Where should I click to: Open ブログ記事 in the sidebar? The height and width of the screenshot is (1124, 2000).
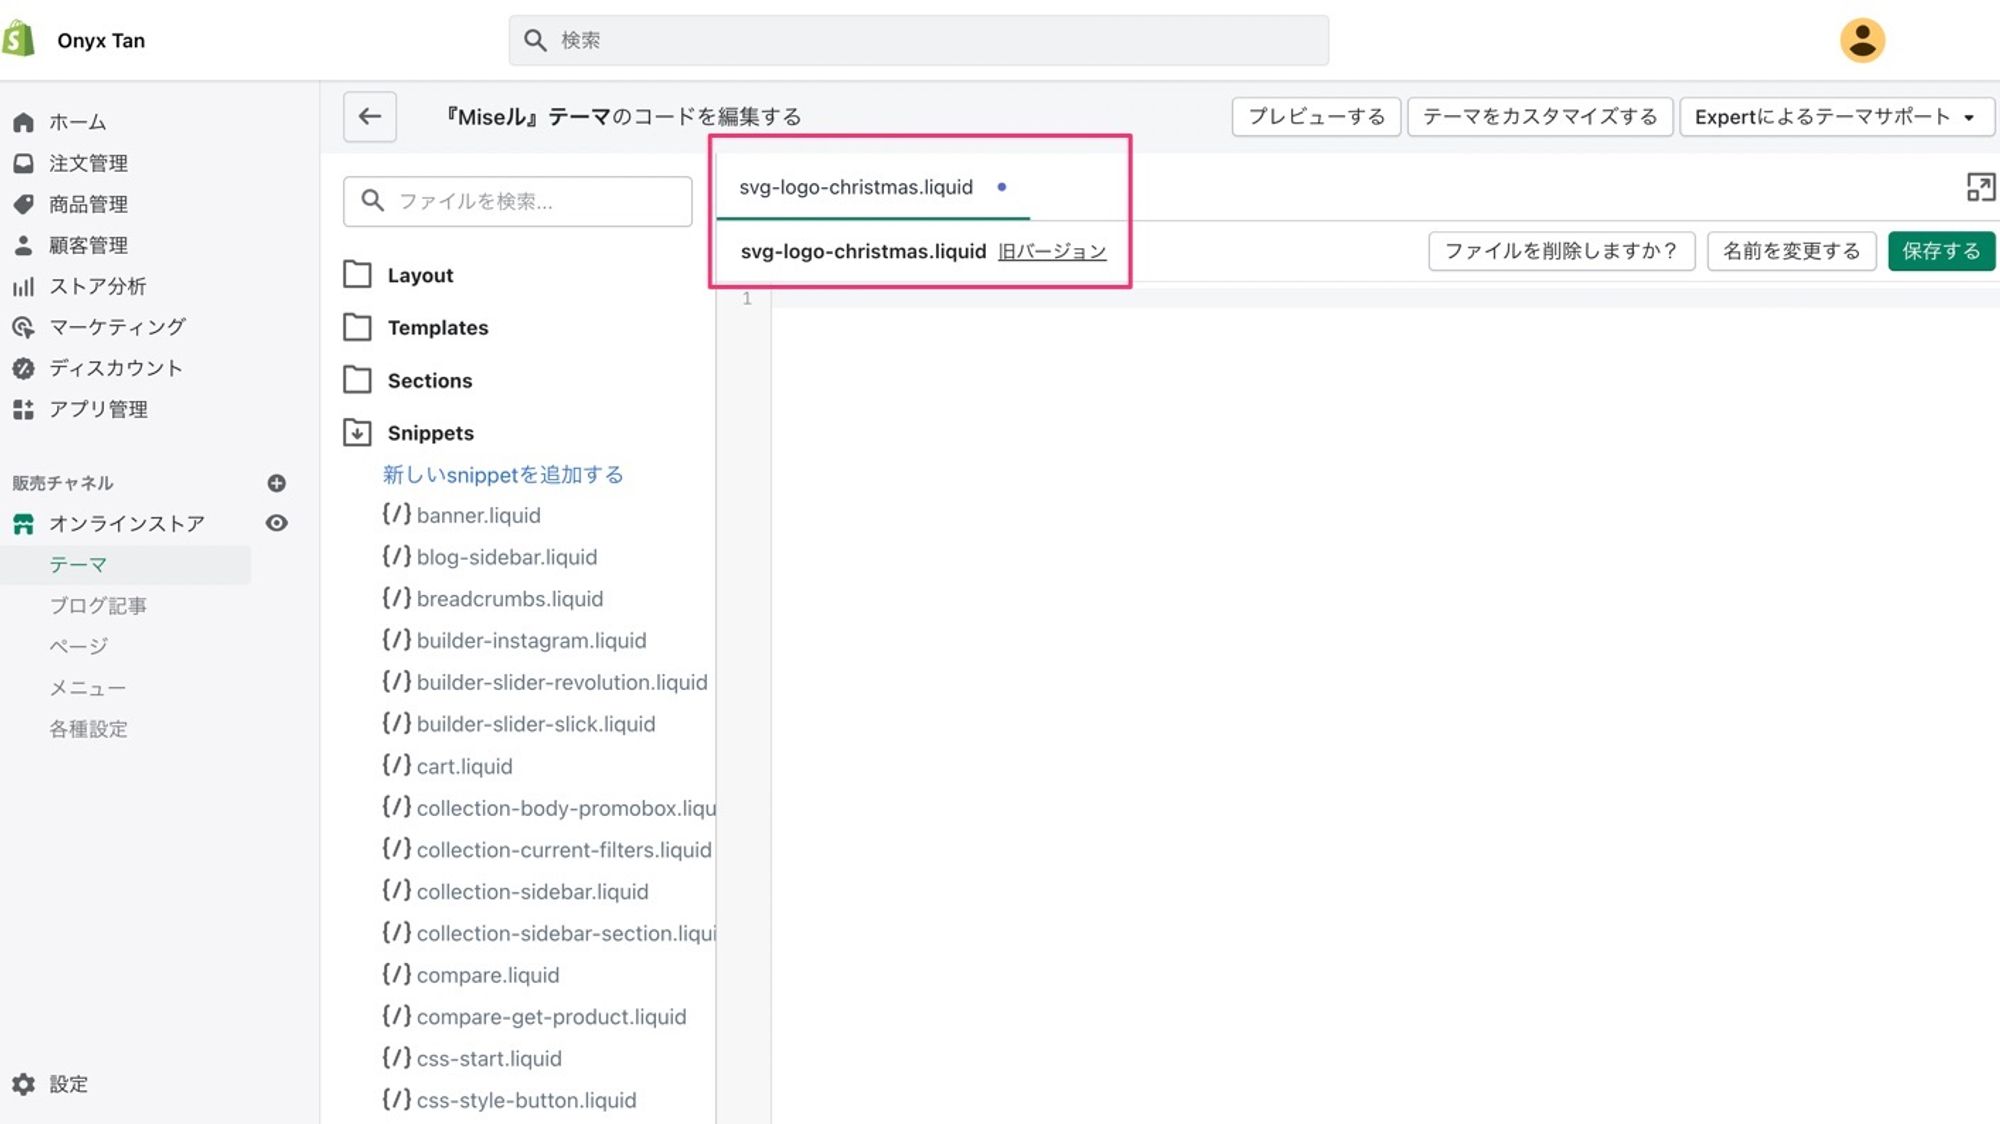coord(98,605)
